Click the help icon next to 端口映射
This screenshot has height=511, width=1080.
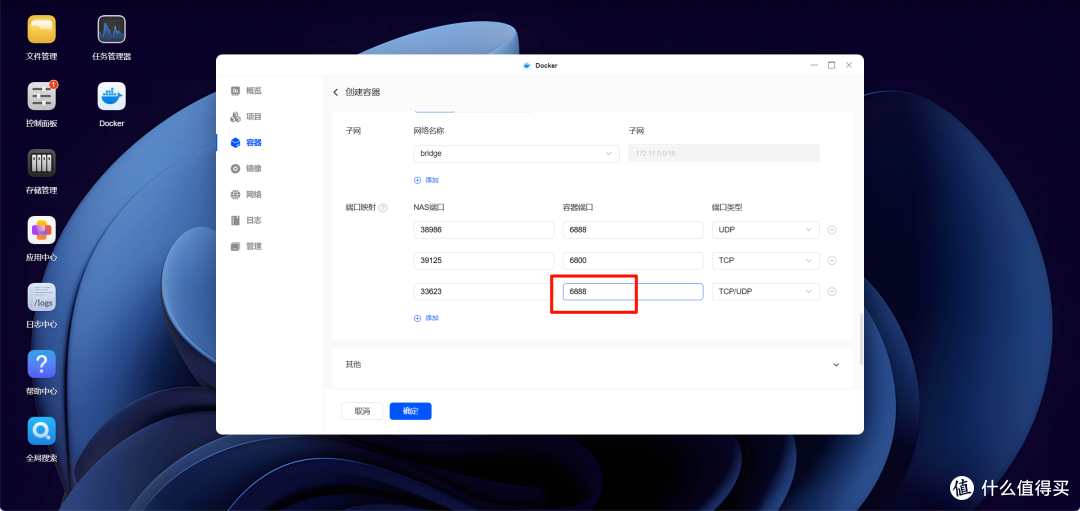pos(383,207)
